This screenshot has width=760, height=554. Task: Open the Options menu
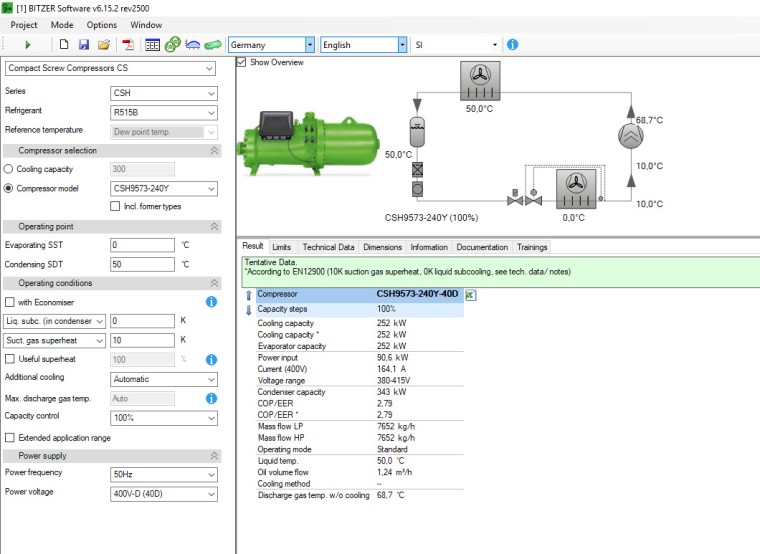pos(101,24)
